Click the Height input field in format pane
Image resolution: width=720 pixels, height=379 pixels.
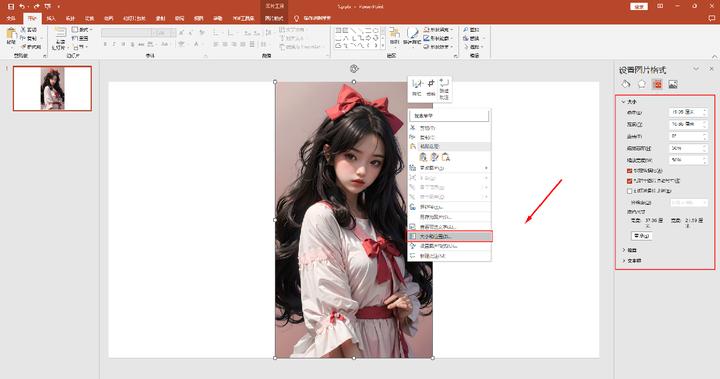click(x=688, y=112)
